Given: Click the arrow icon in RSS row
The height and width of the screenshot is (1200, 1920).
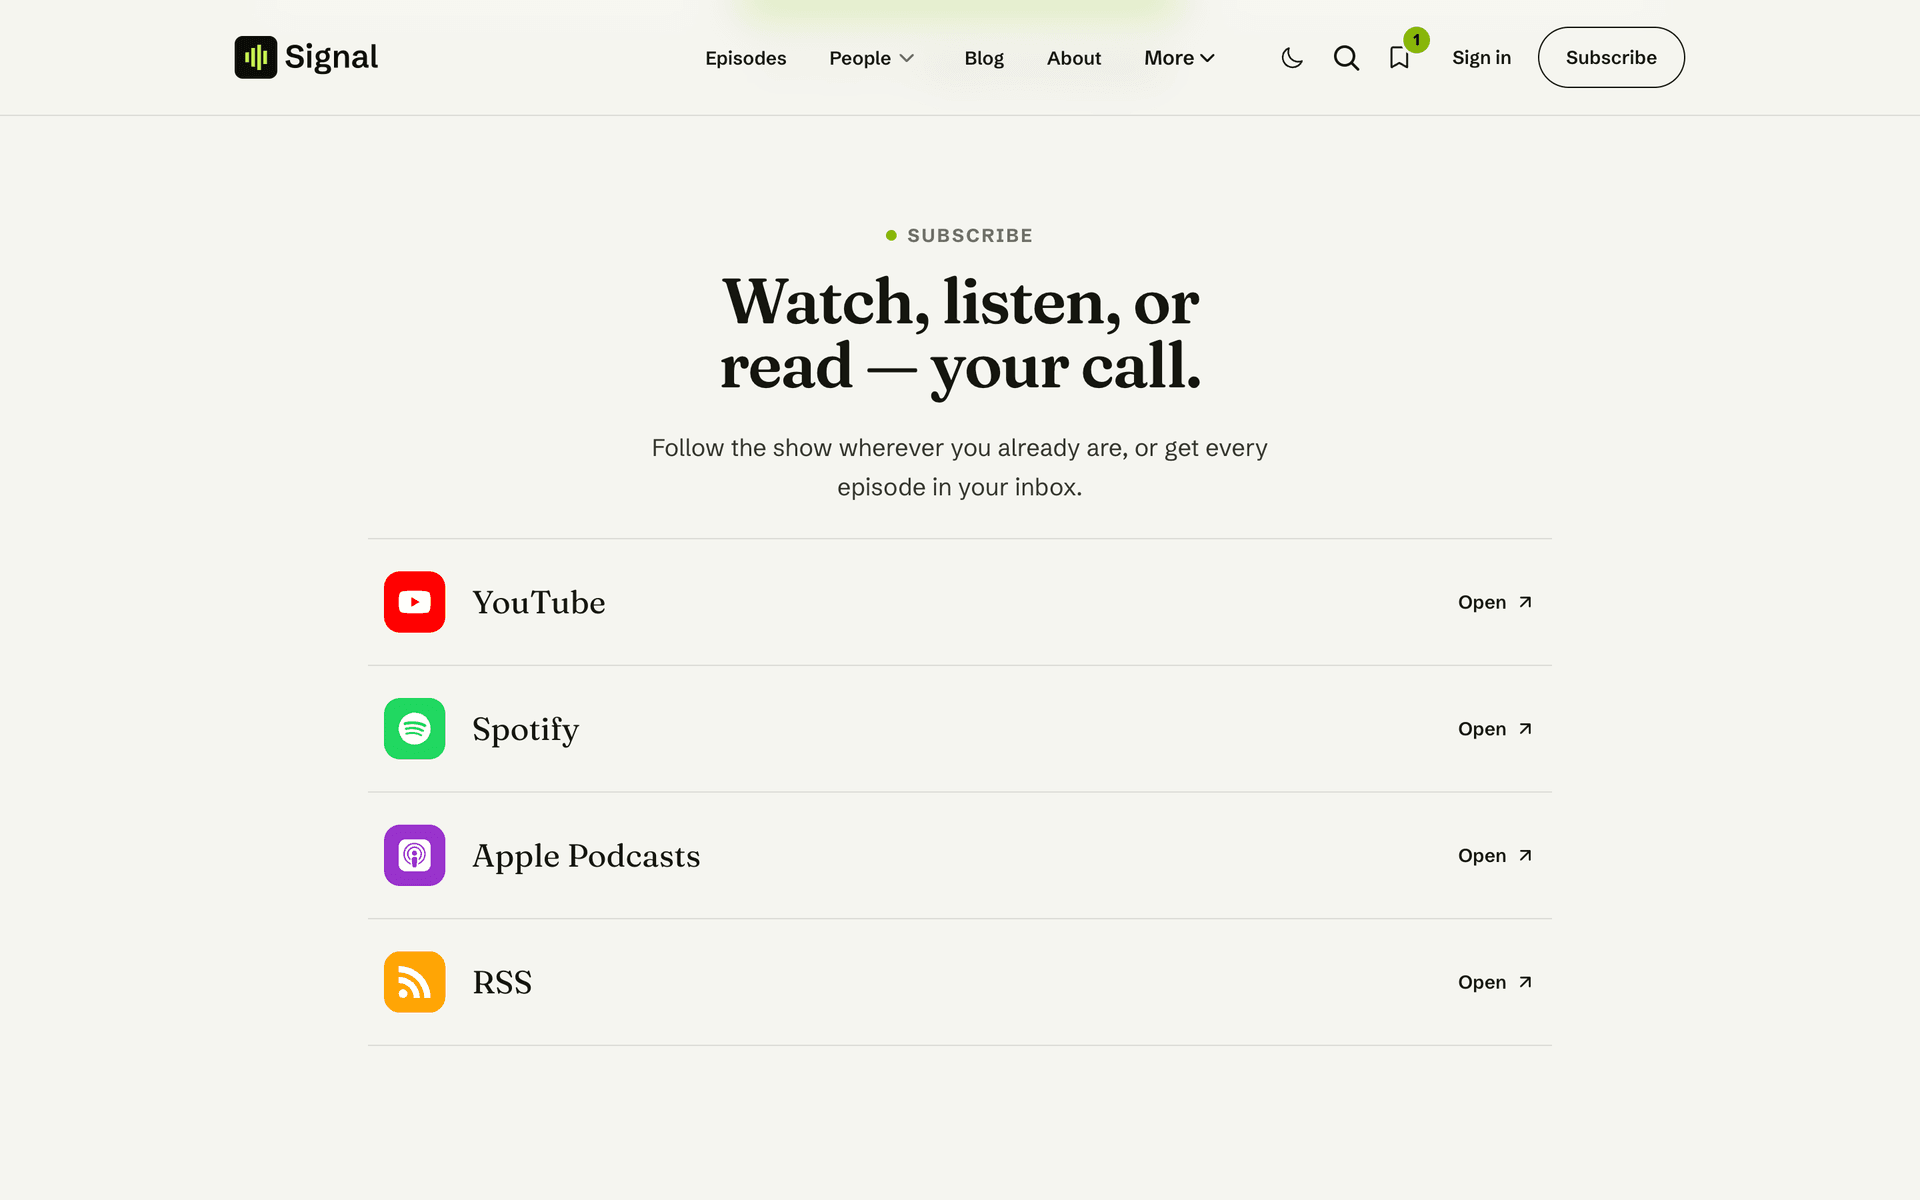Looking at the screenshot, I should pyautogui.click(x=1525, y=982).
